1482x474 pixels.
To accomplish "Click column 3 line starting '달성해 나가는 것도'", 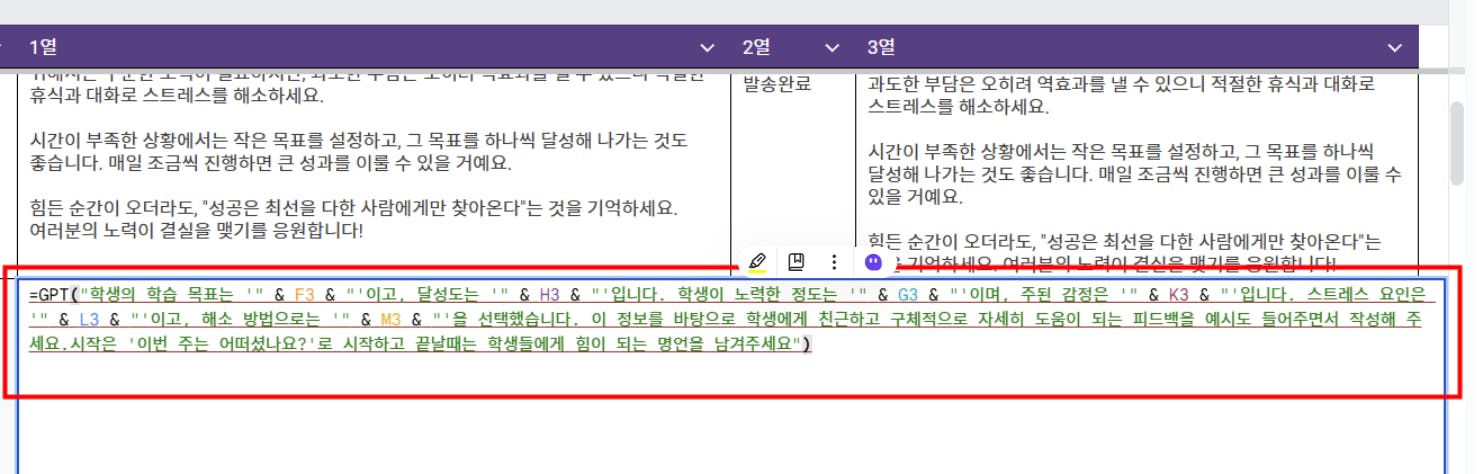I will (x=1134, y=173).
